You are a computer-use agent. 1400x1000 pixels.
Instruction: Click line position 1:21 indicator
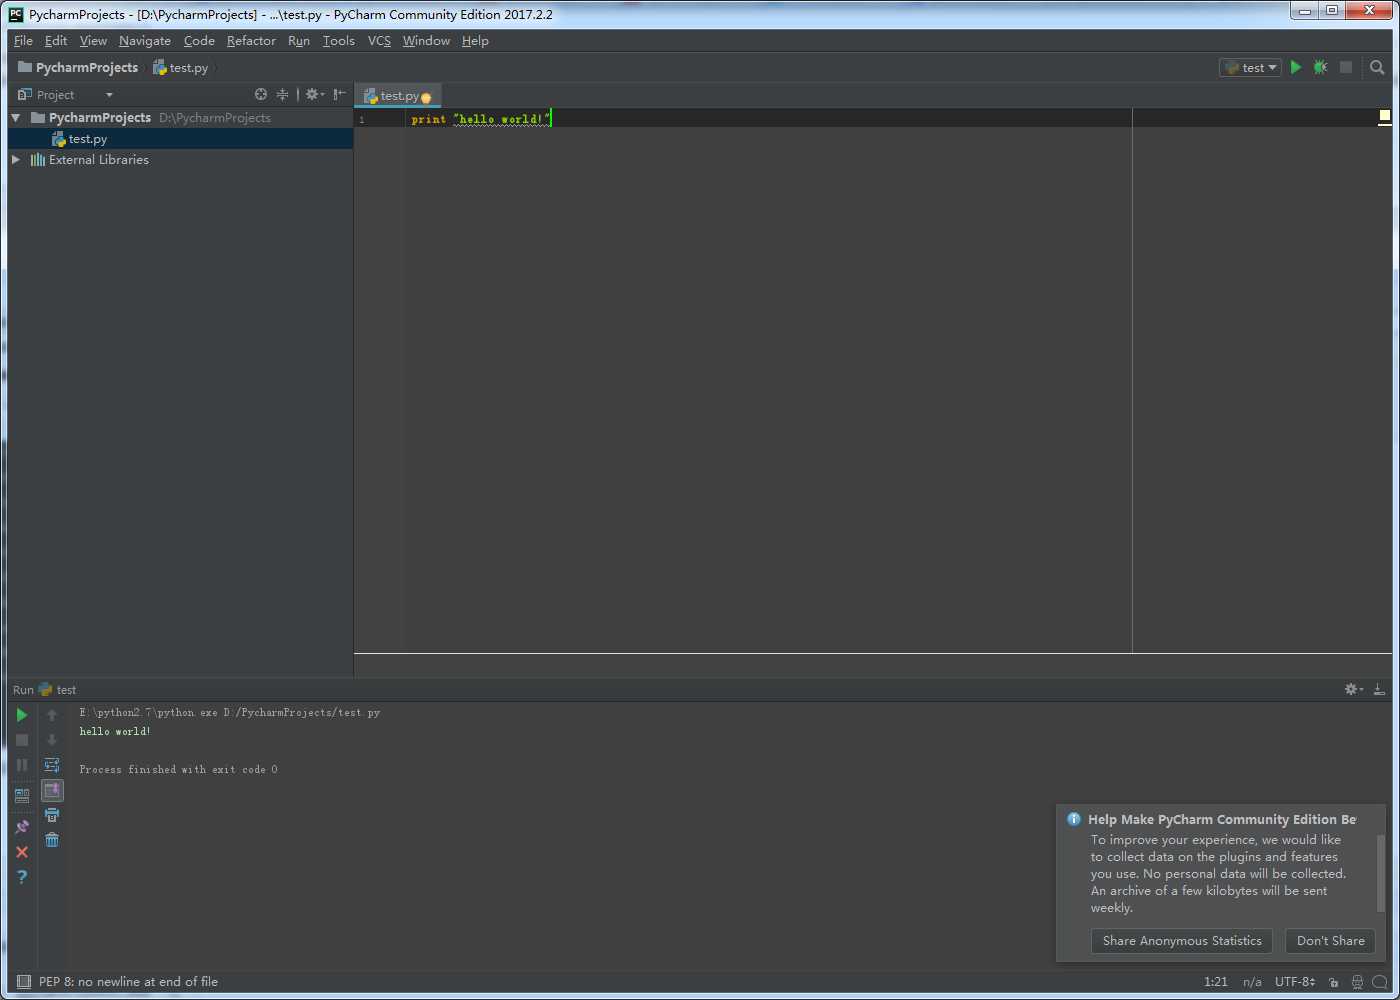[x=1216, y=982]
